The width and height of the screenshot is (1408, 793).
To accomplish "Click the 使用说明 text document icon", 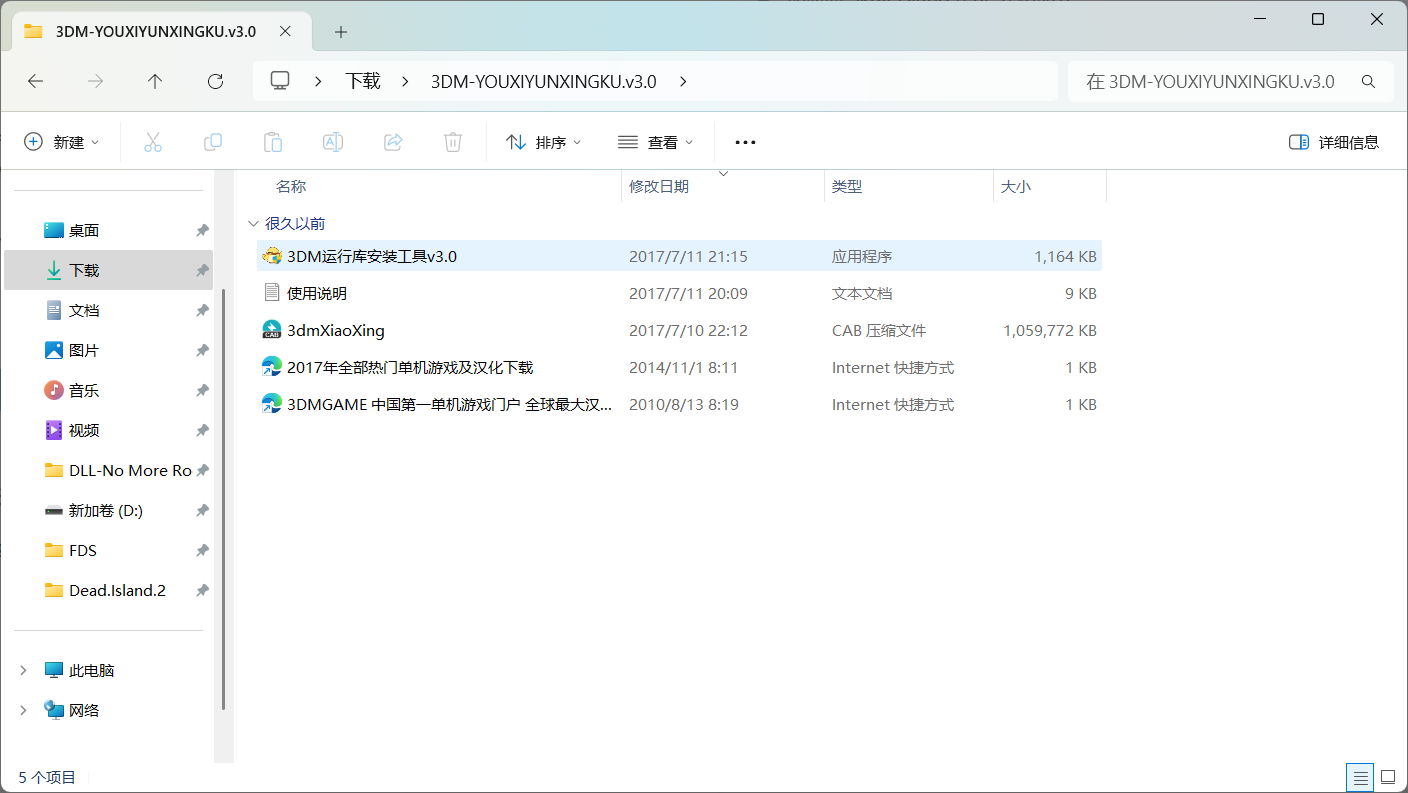I will [x=272, y=293].
